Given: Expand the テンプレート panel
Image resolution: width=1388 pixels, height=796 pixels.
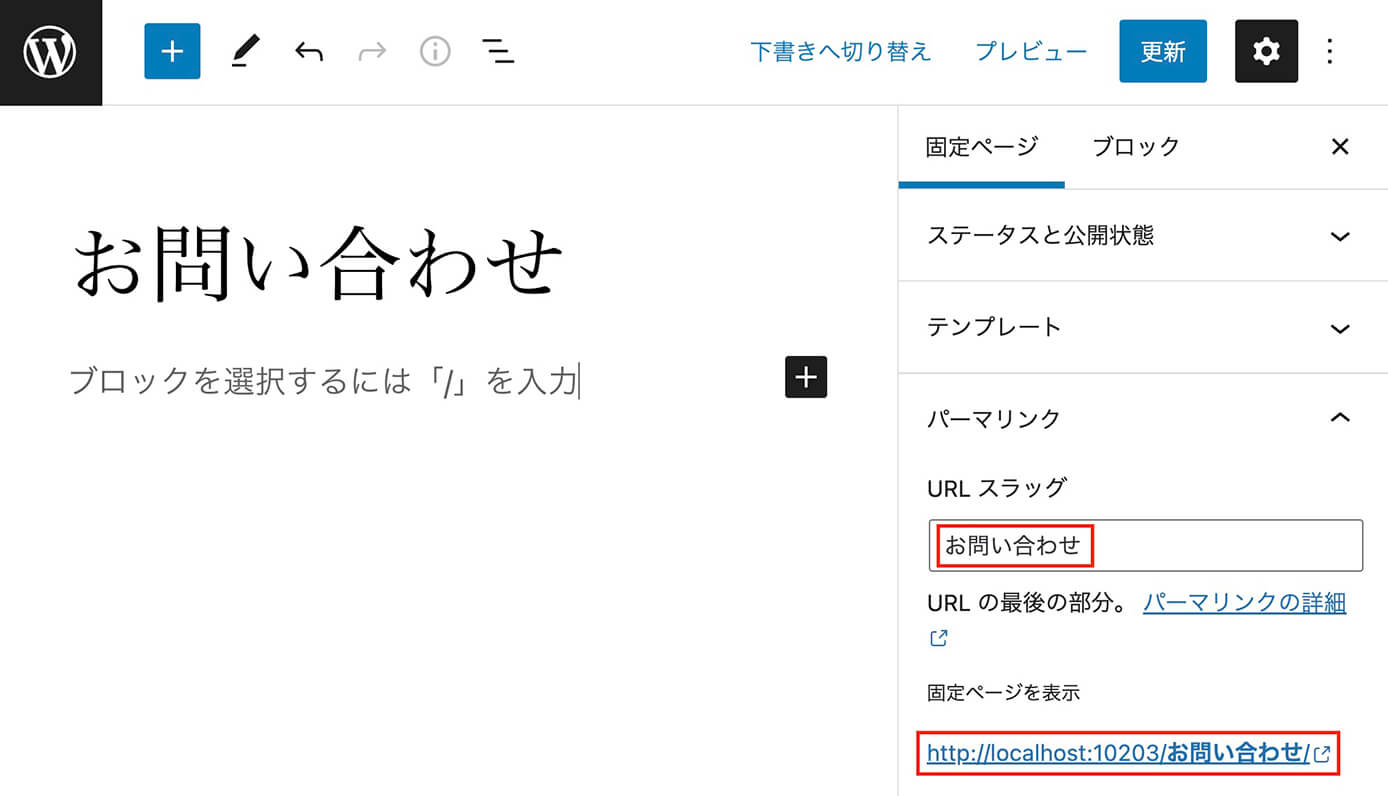Looking at the screenshot, I should [x=1143, y=327].
